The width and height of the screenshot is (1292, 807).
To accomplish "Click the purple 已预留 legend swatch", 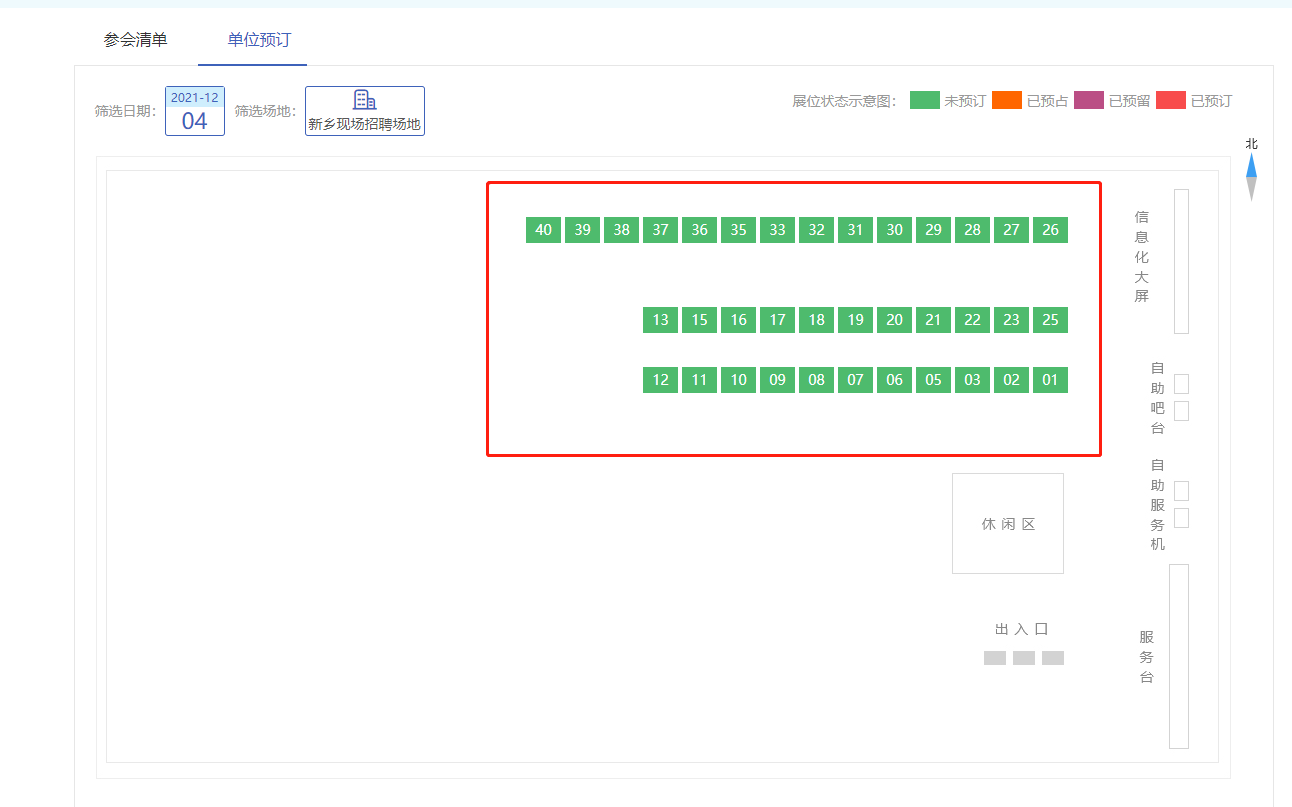I will 1089,101.
